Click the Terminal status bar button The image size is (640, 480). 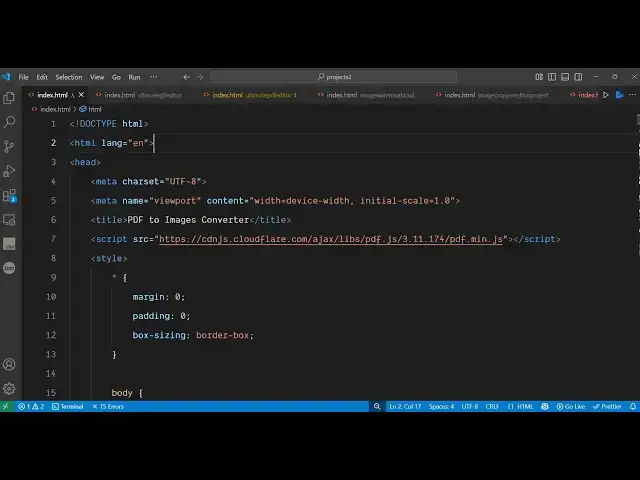[68, 406]
